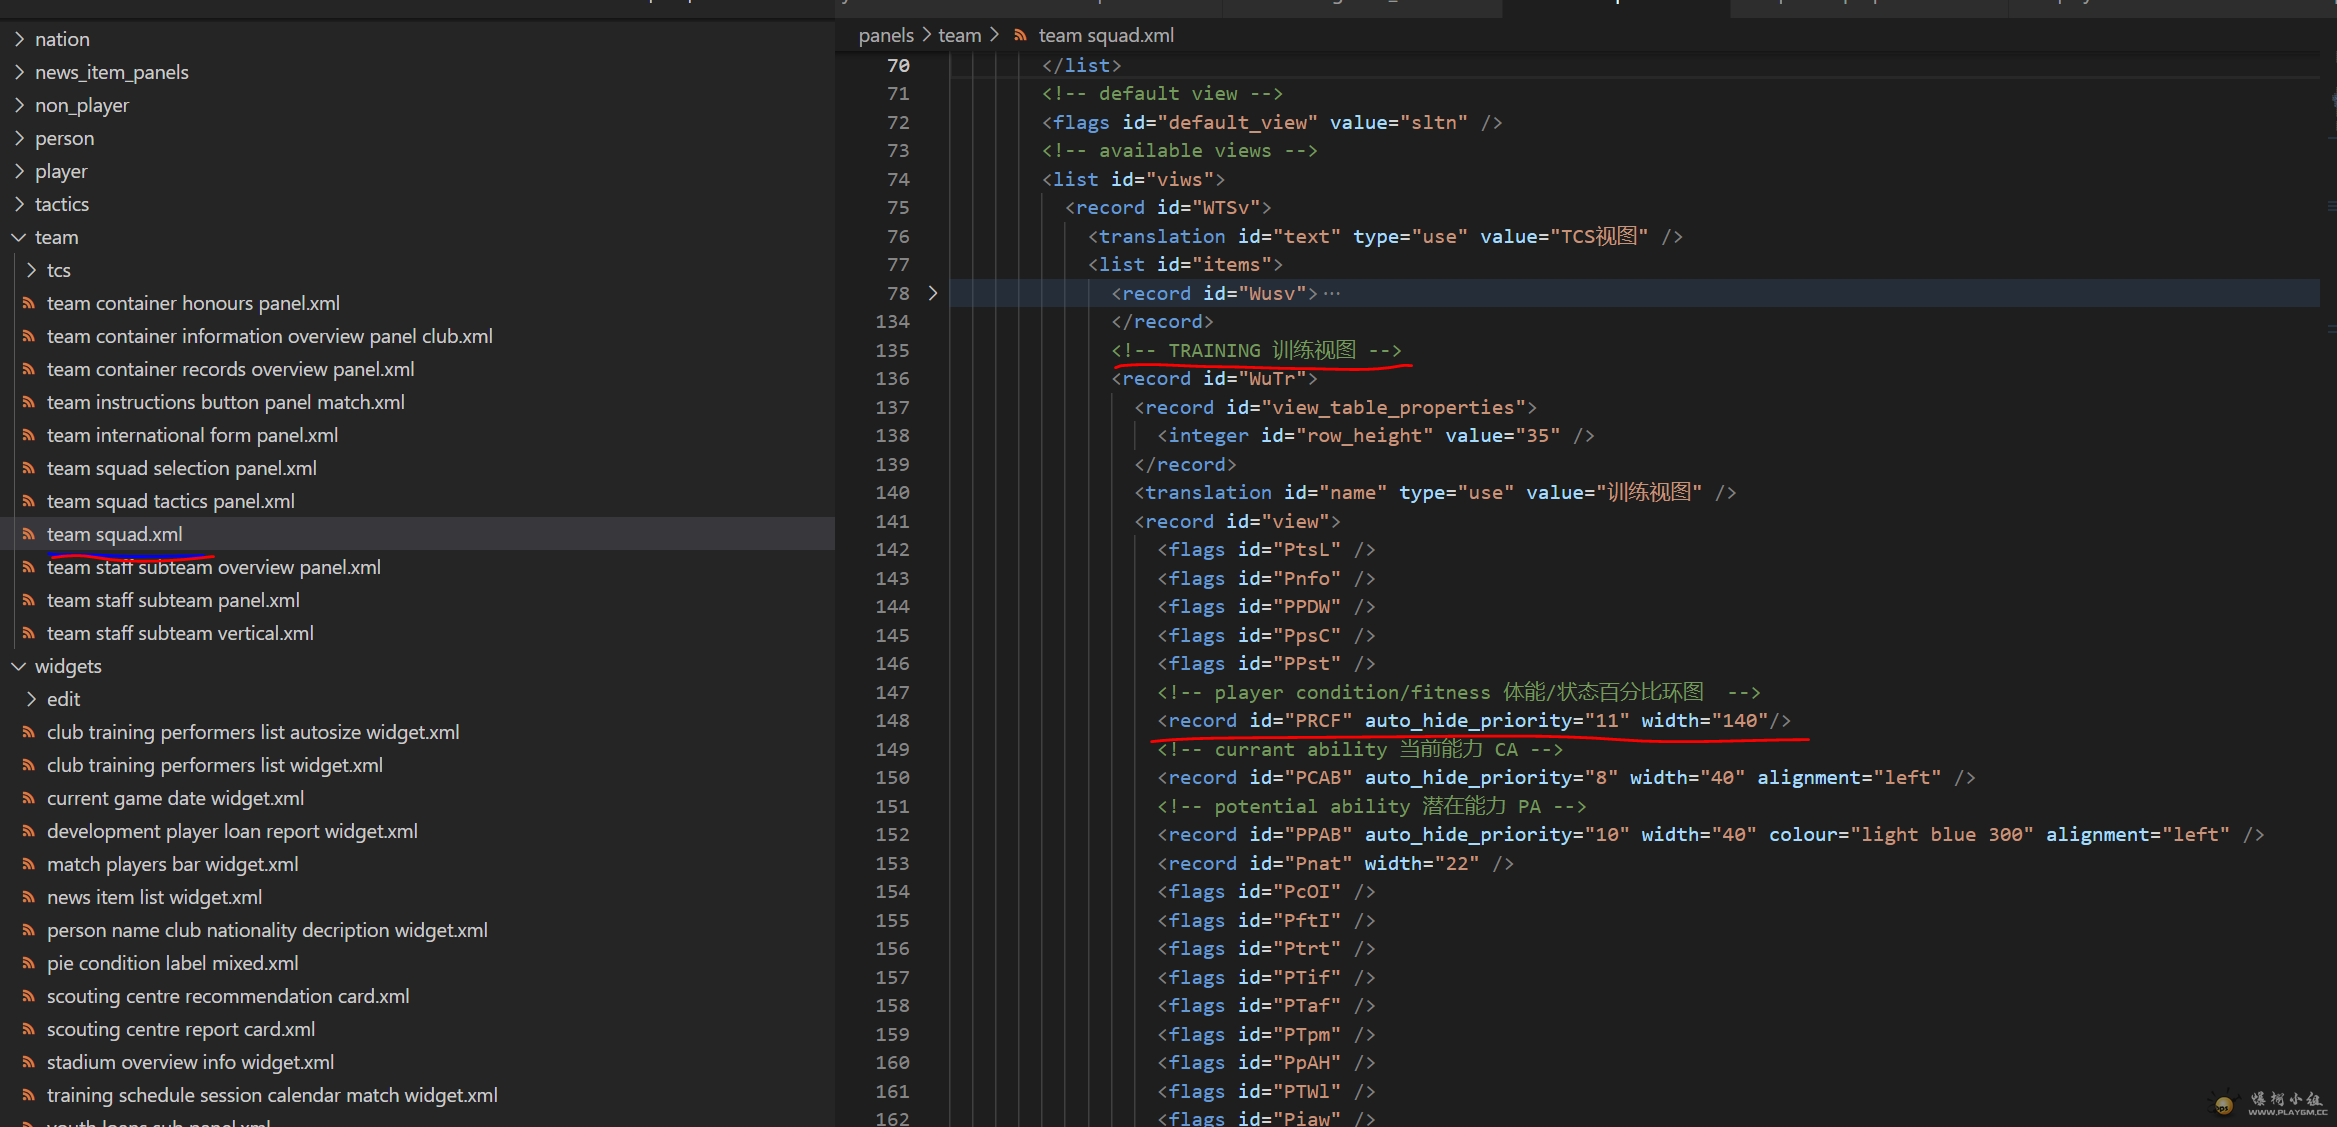Click the default_view flags line
2337x1127 pixels.
click(1271, 122)
